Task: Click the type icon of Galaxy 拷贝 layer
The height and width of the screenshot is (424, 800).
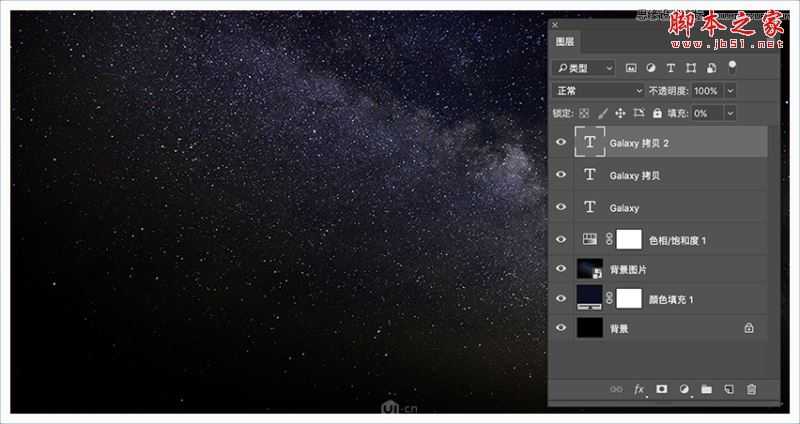Action: pyautogui.click(x=590, y=175)
